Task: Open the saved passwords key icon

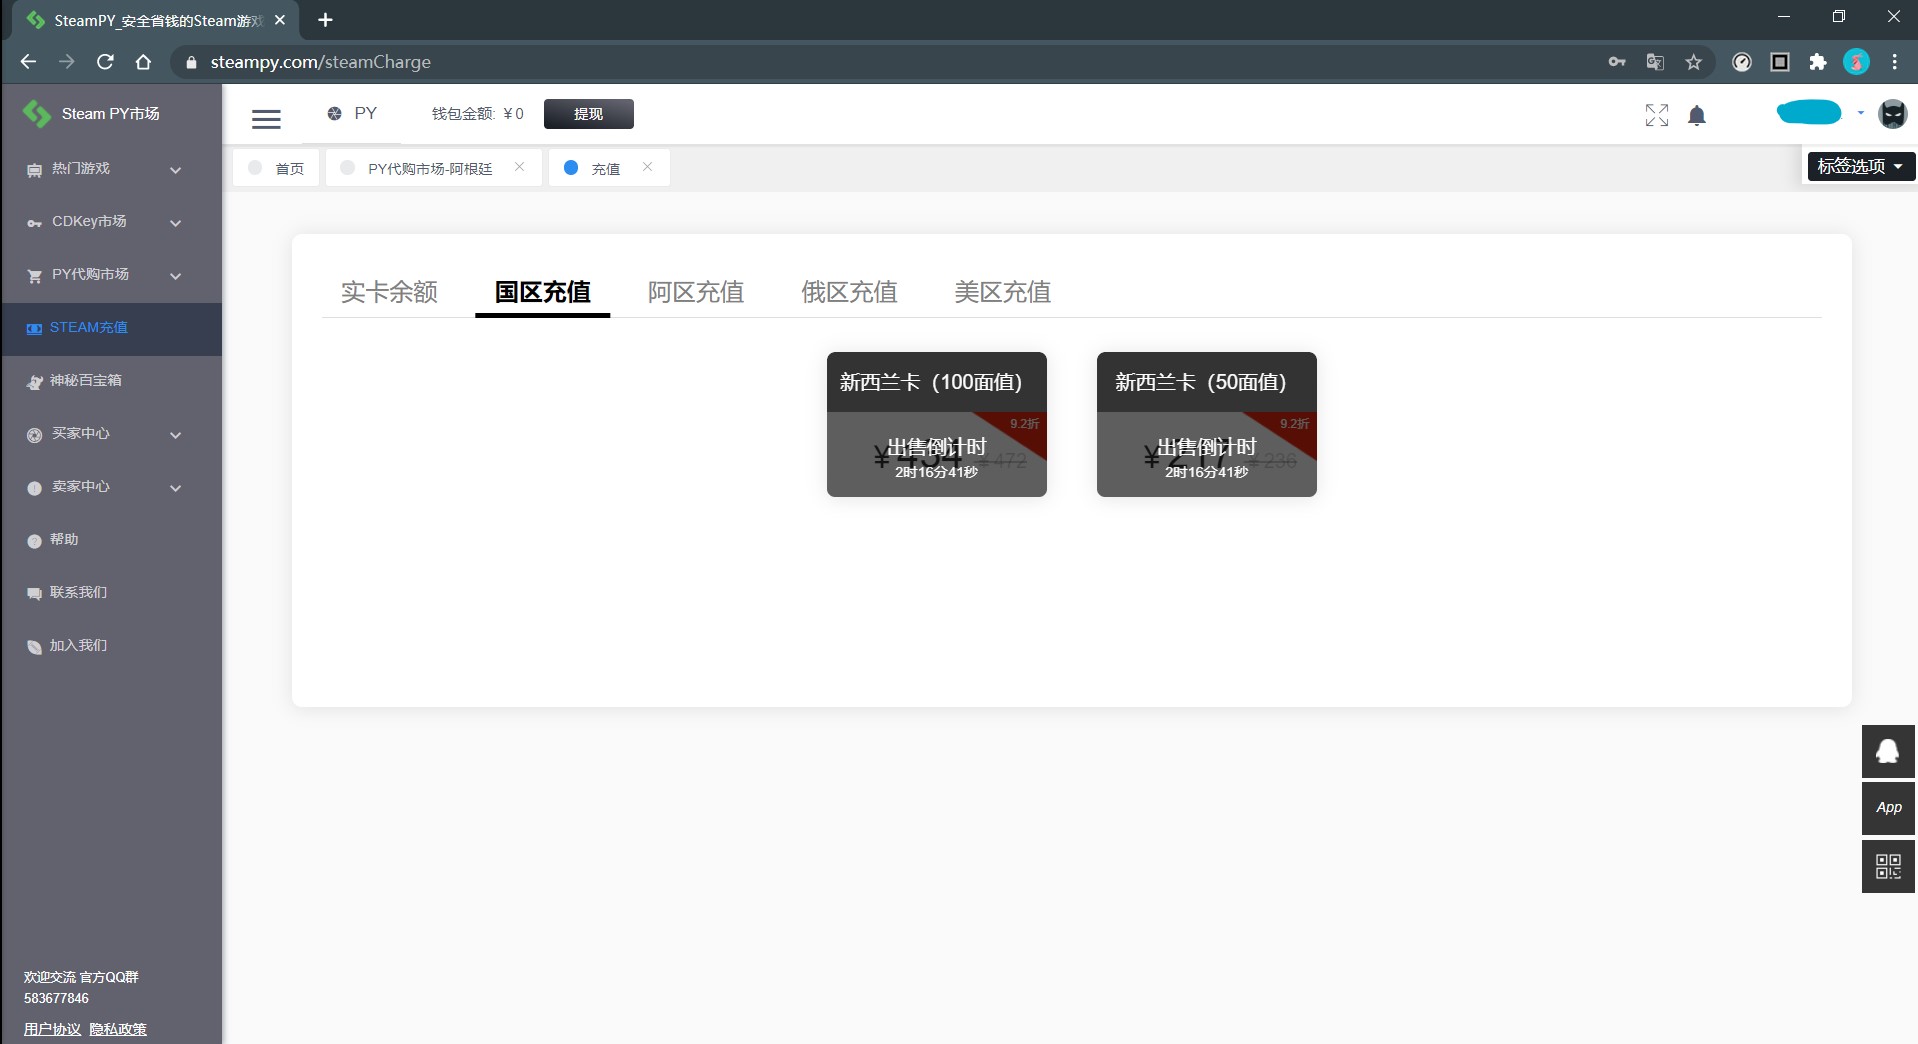Action: tap(1617, 62)
